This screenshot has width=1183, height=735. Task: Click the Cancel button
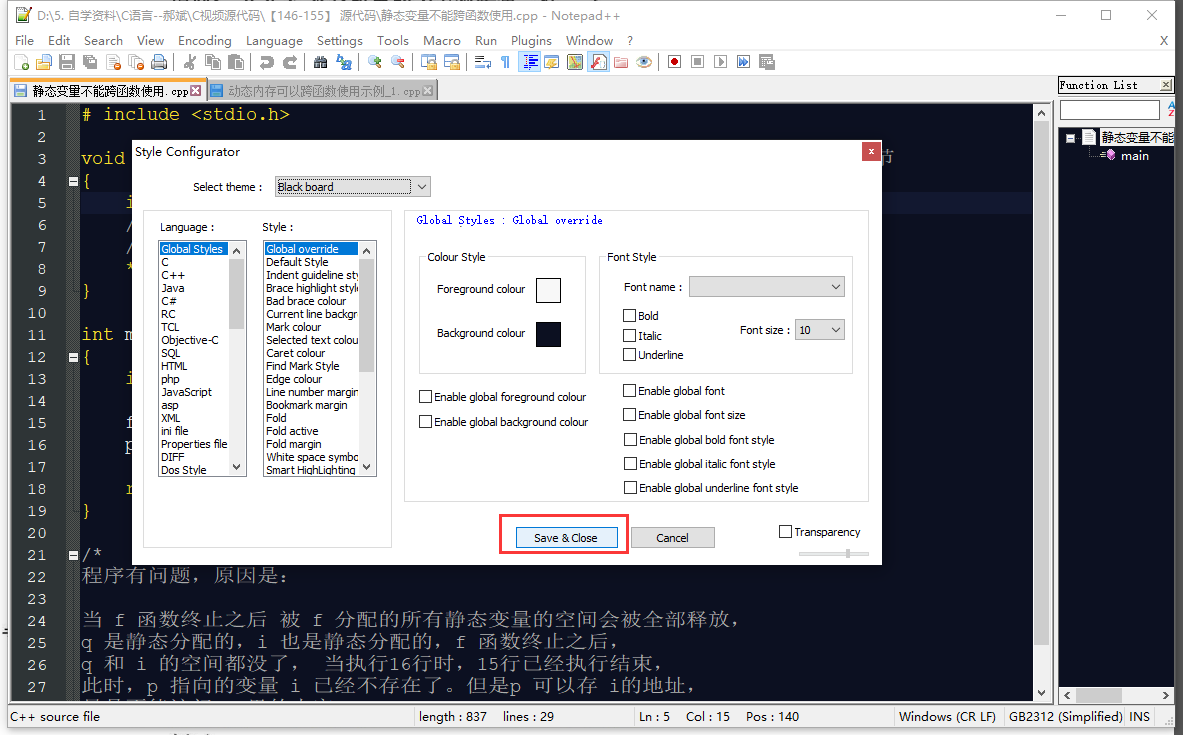672,537
